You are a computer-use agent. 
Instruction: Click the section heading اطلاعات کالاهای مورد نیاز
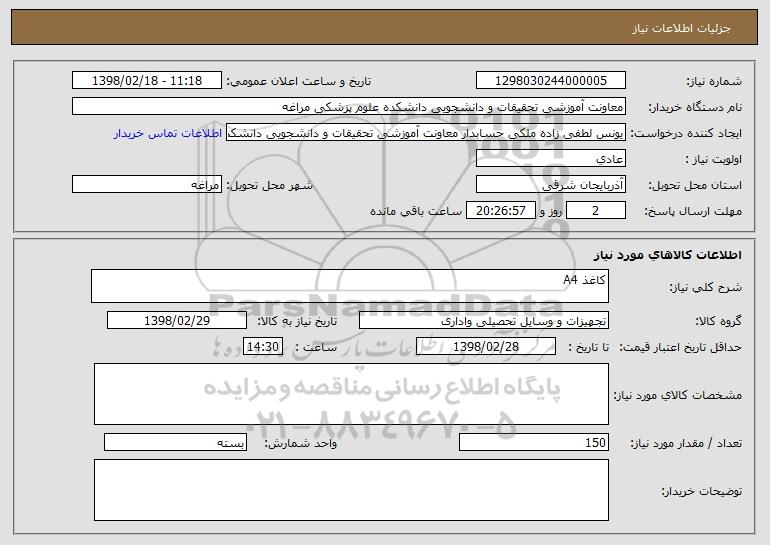(x=667, y=255)
